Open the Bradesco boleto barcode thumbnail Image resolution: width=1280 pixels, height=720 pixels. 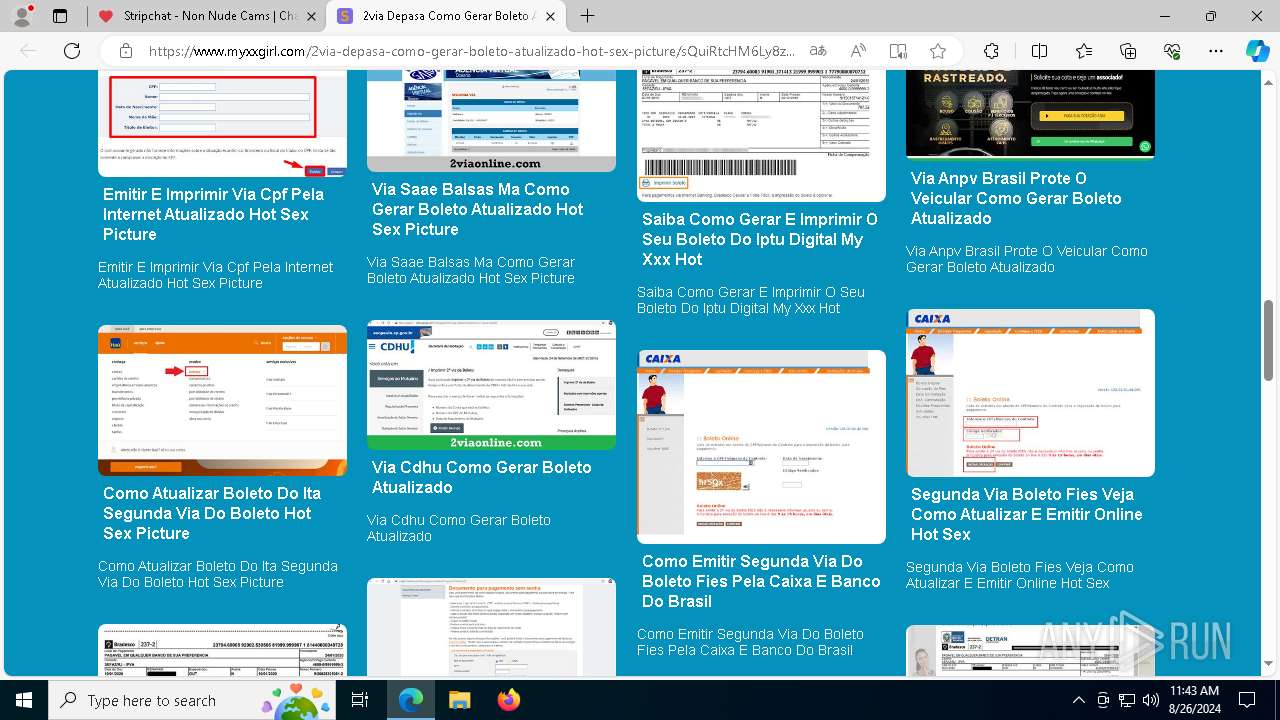pyautogui.click(x=761, y=136)
